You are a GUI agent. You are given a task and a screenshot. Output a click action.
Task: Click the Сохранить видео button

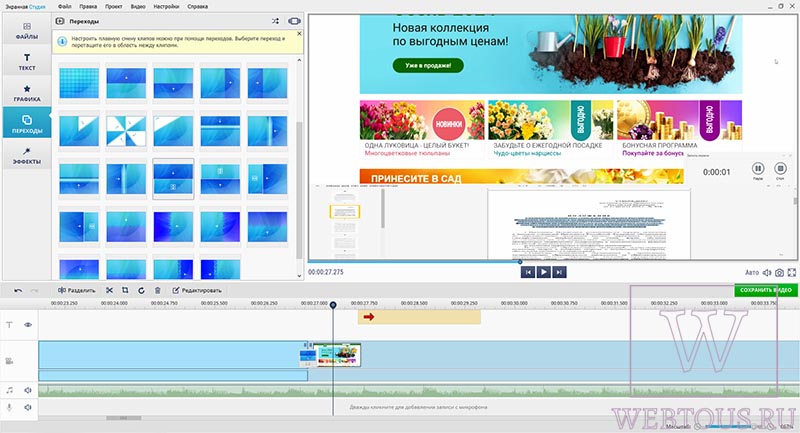pyautogui.click(x=766, y=290)
